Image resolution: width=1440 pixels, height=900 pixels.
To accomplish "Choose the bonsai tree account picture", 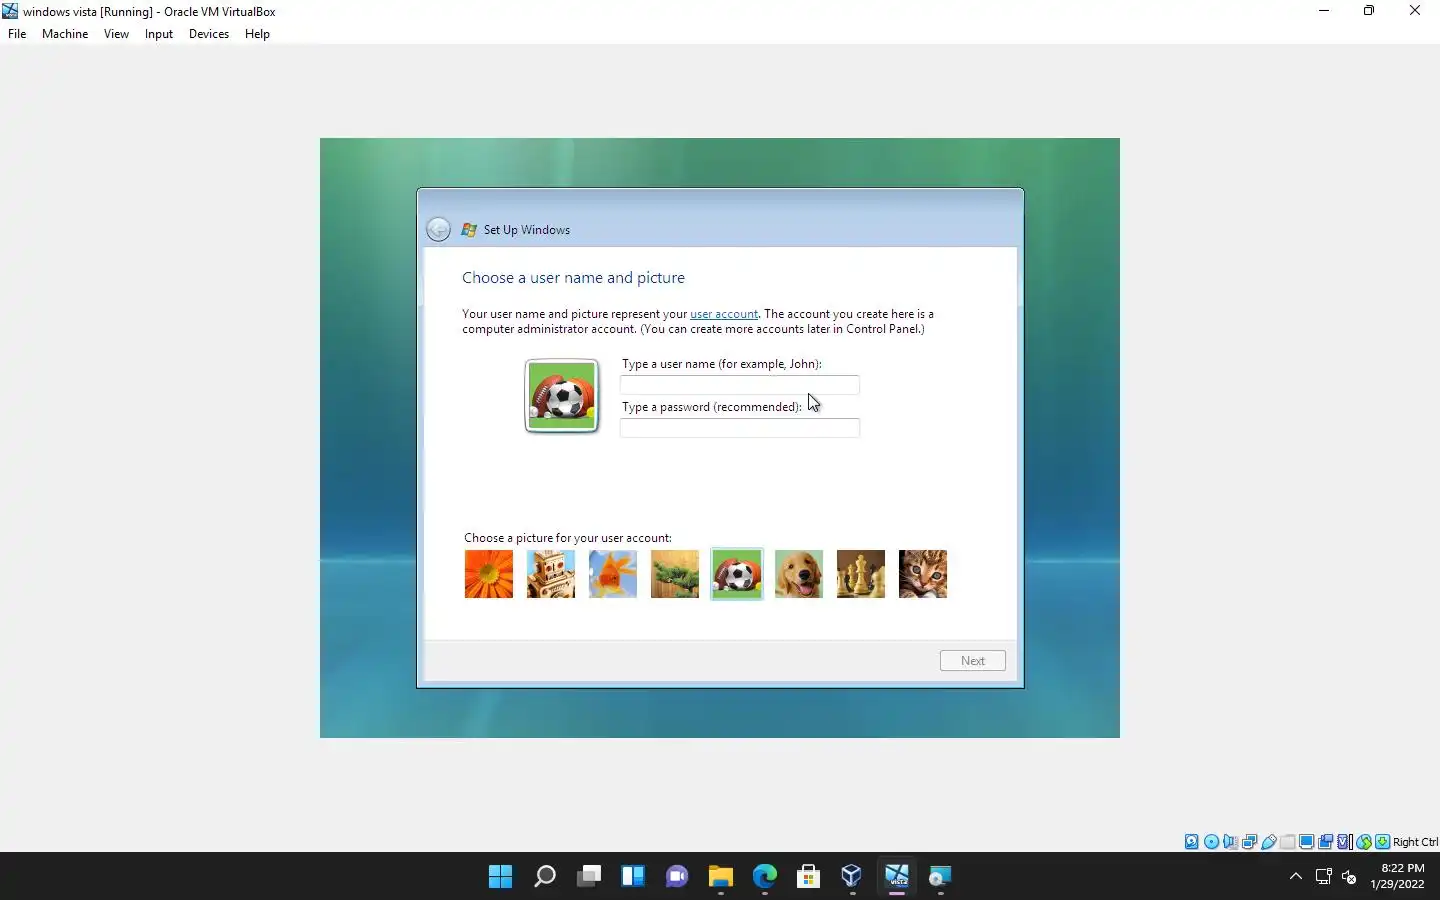I will coord(675,574).
